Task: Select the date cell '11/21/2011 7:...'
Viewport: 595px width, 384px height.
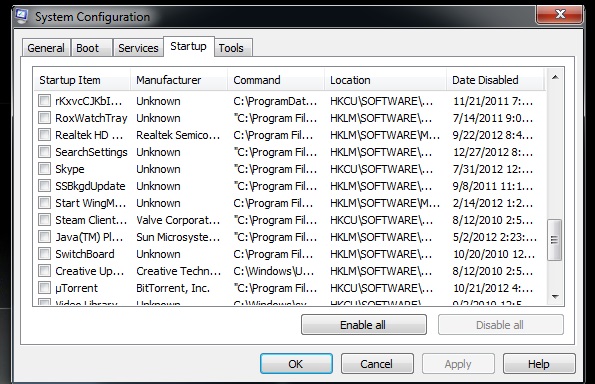Action: (x=493, y=101)
